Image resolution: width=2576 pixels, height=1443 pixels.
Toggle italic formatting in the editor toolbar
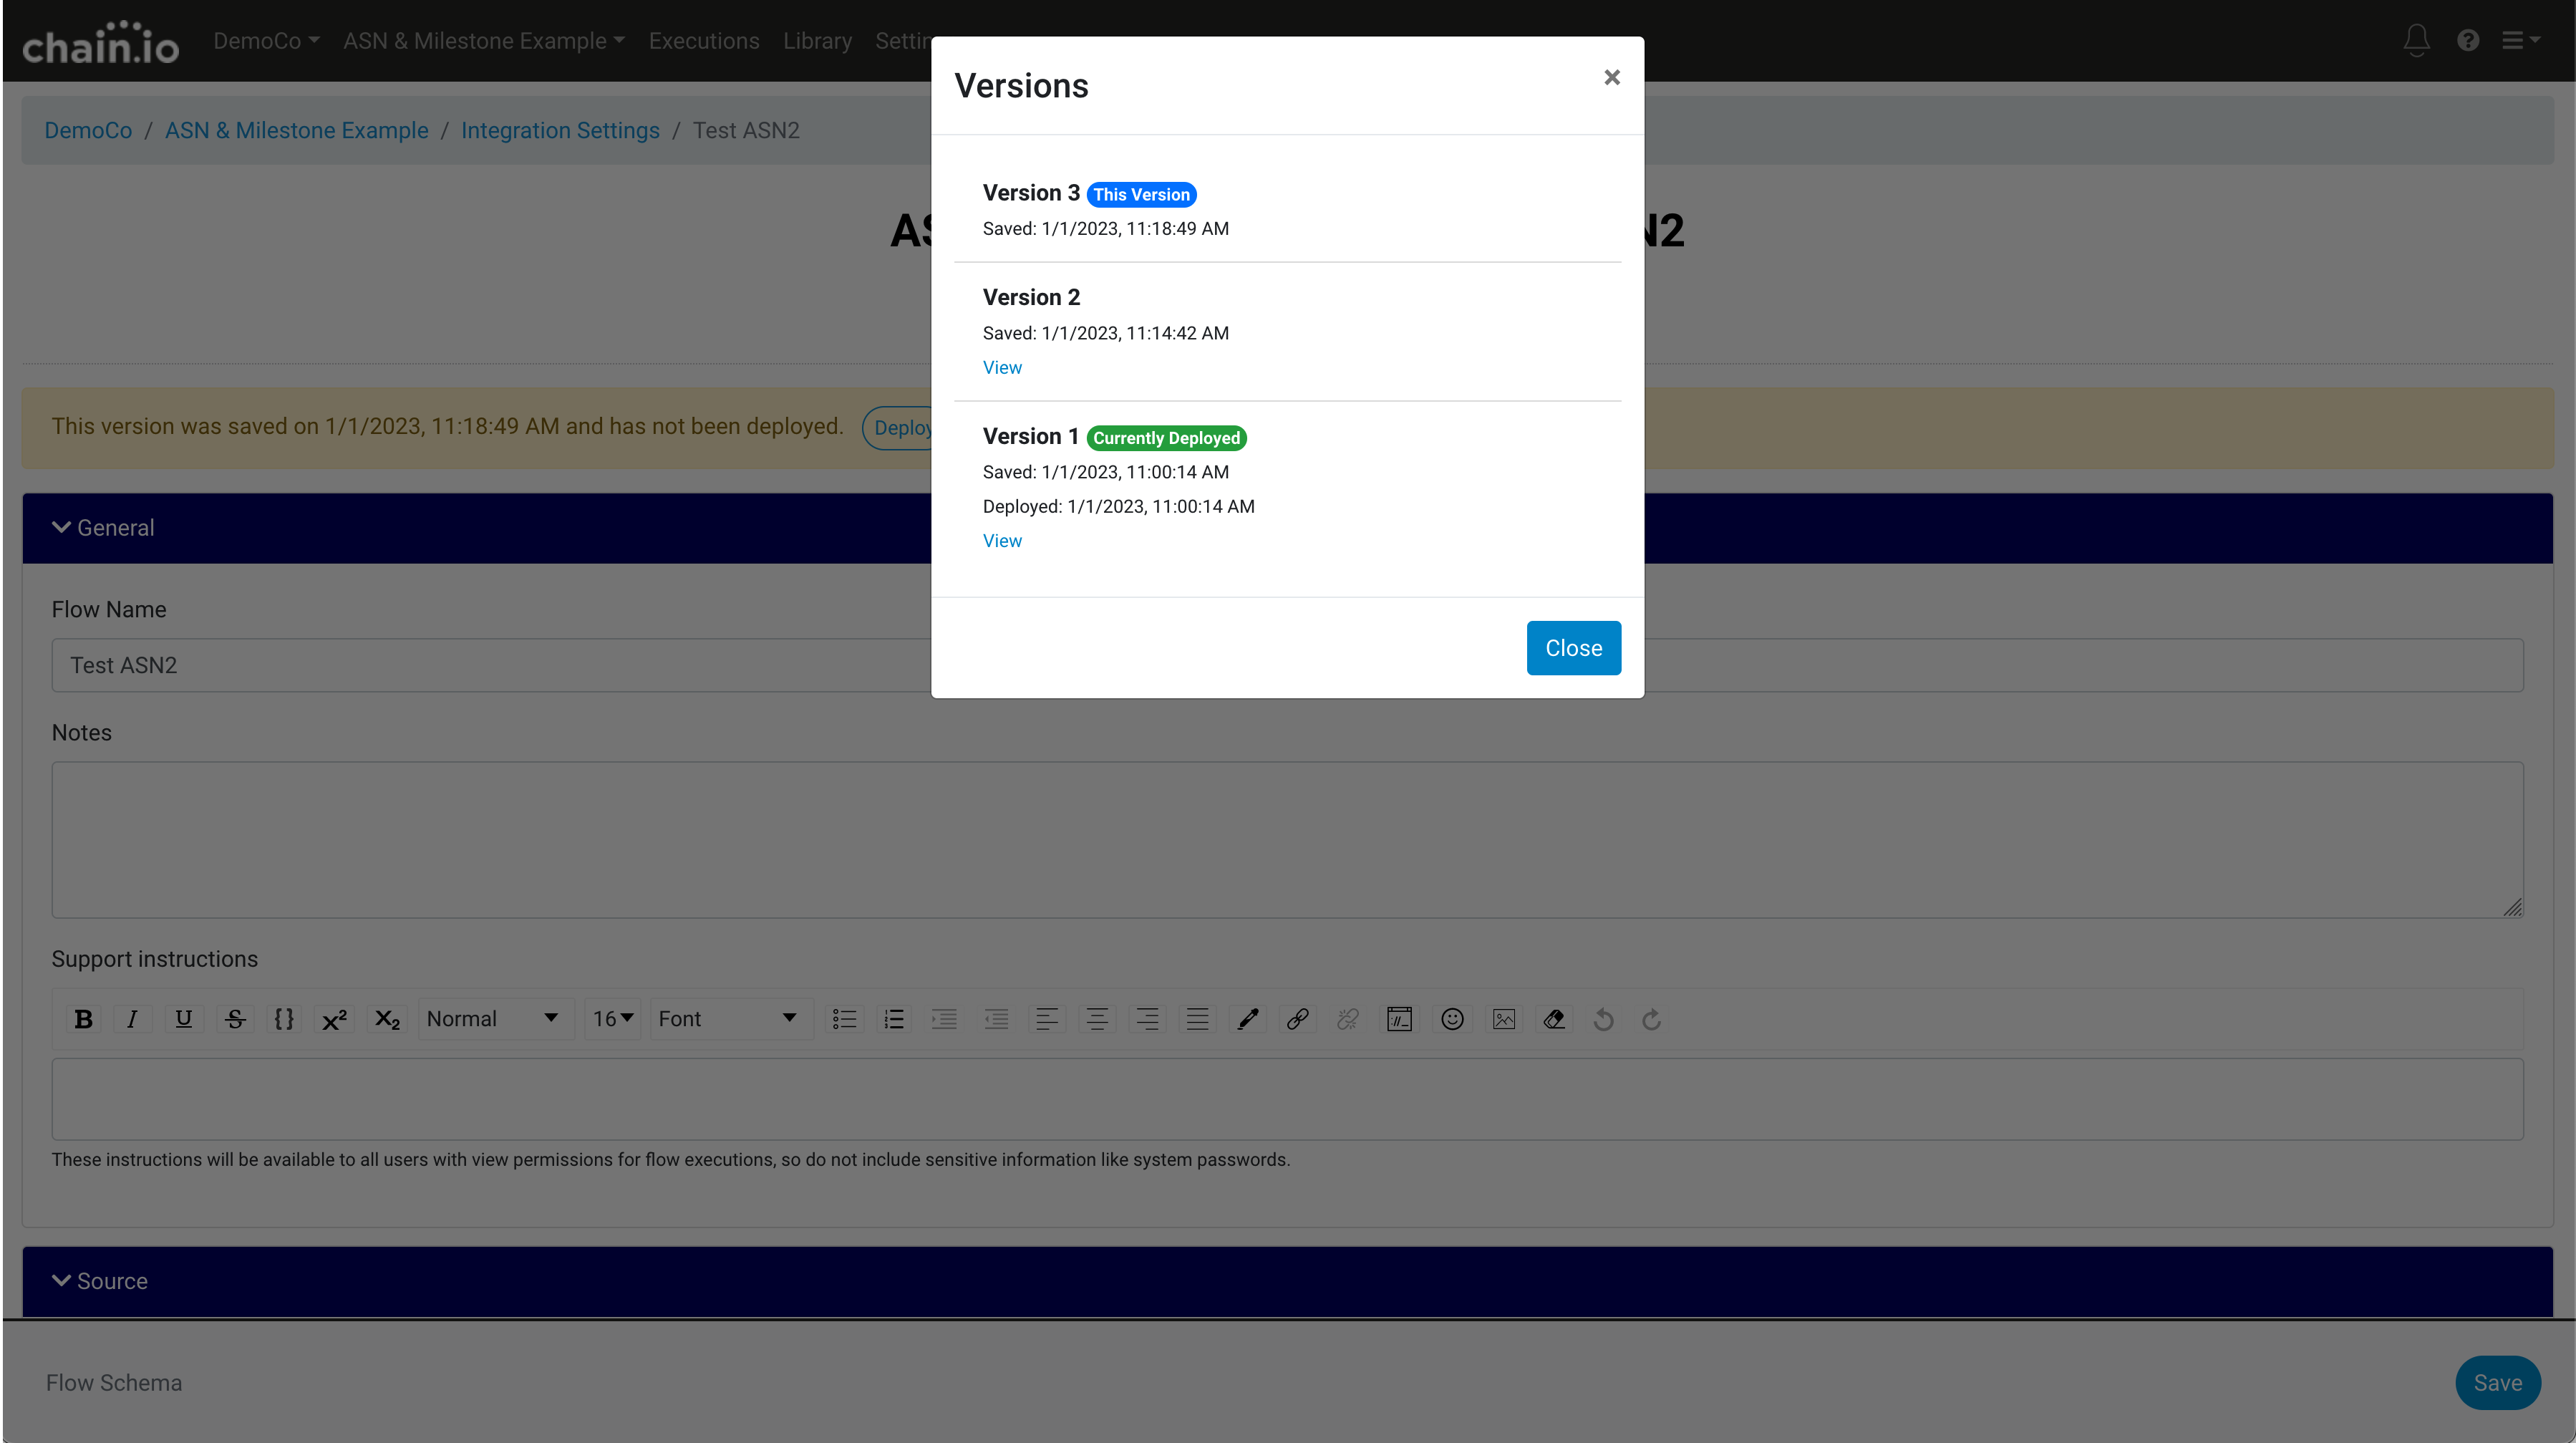coord(132,1019)
